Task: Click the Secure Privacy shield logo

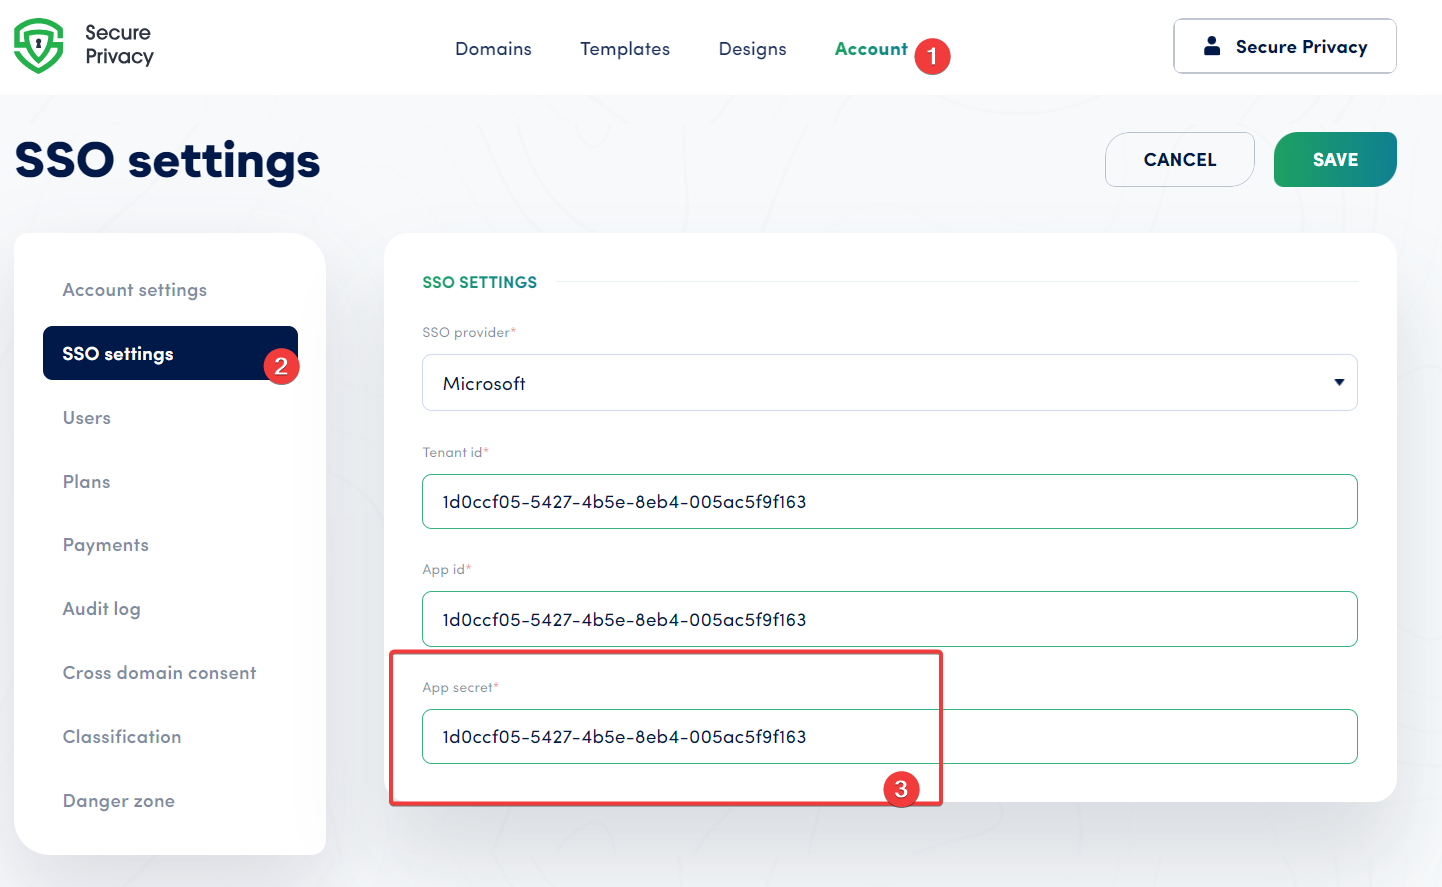Action: 39,45
